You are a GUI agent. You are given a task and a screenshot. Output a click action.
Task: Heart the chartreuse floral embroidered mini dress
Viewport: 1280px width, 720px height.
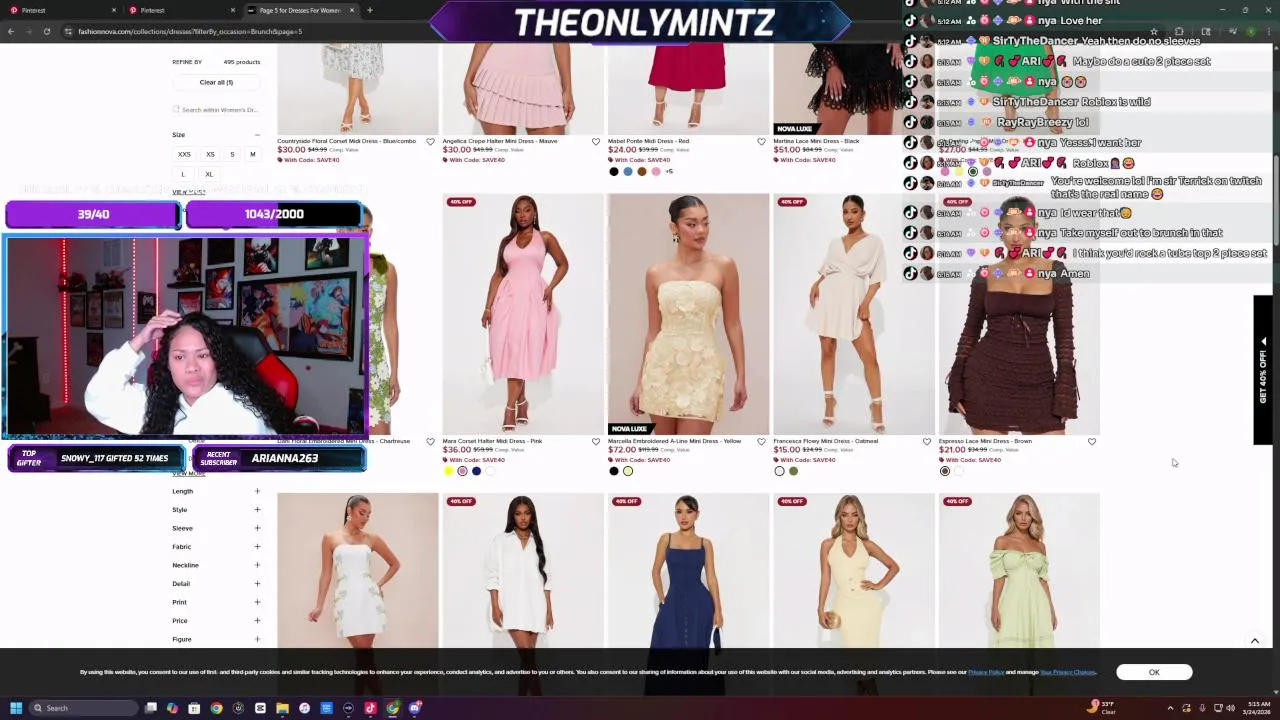[431, 442]
